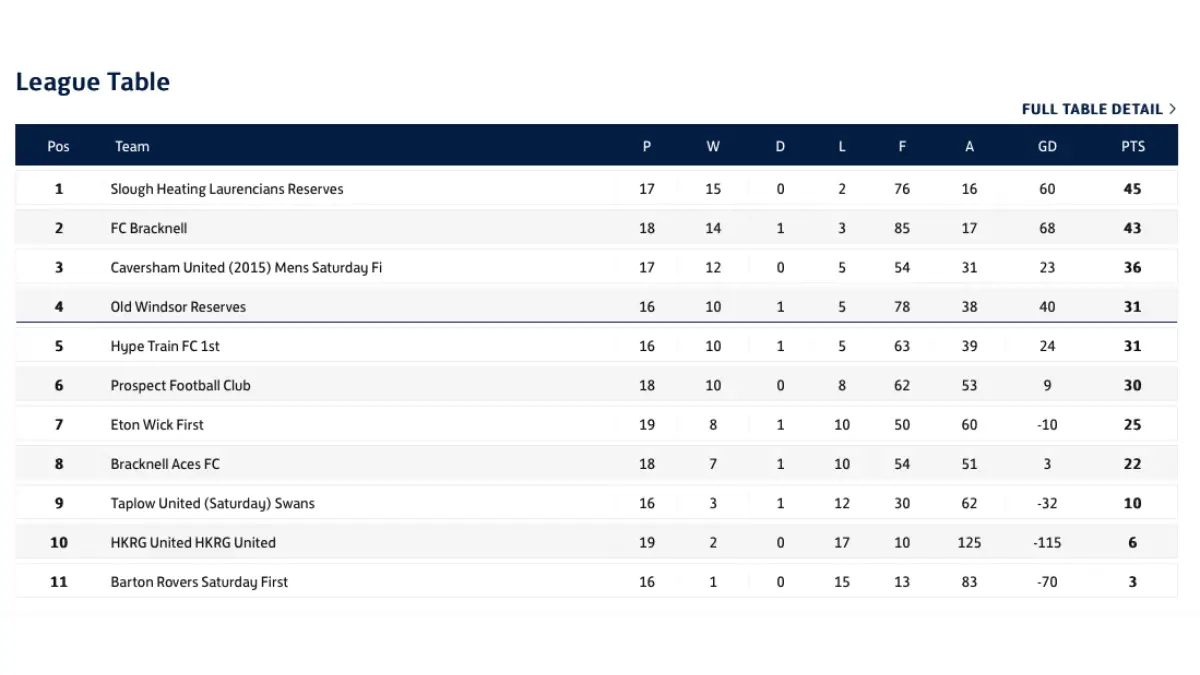Viewport: 1200px width, 675px height.
Task: Sort table by the P column header
Action: coord(647,146)
